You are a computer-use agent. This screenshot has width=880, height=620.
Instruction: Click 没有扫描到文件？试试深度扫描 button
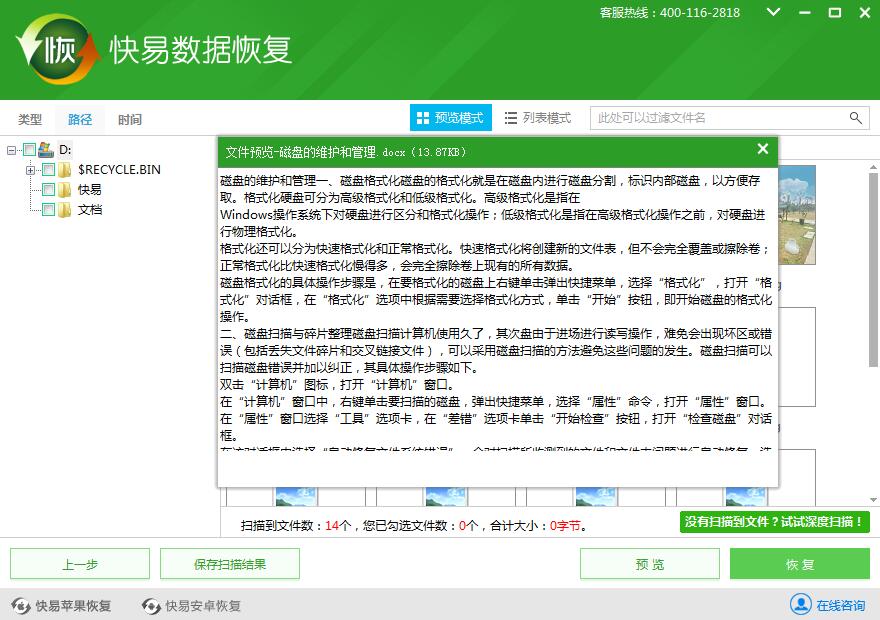click(x=774, y=522)
